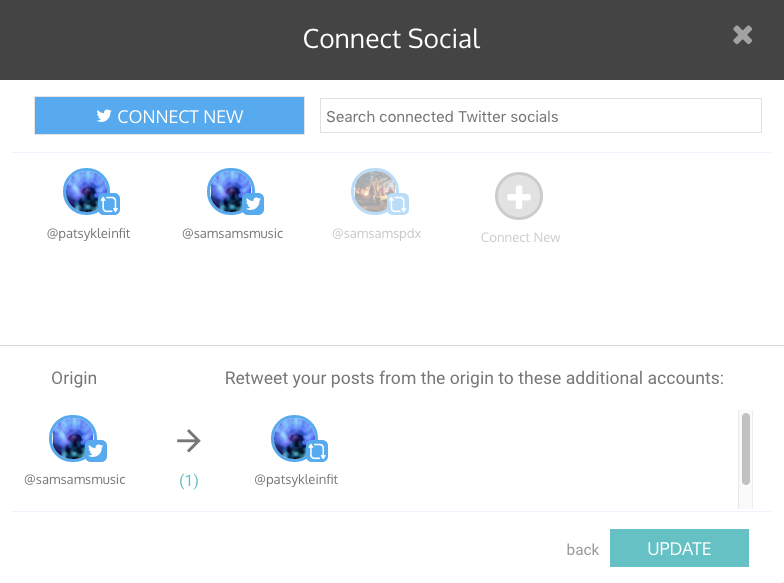Screen dimensions: 784x583
Task: Toggle @patsykleinfit account selection in the account list
Action: click(86, 192)
